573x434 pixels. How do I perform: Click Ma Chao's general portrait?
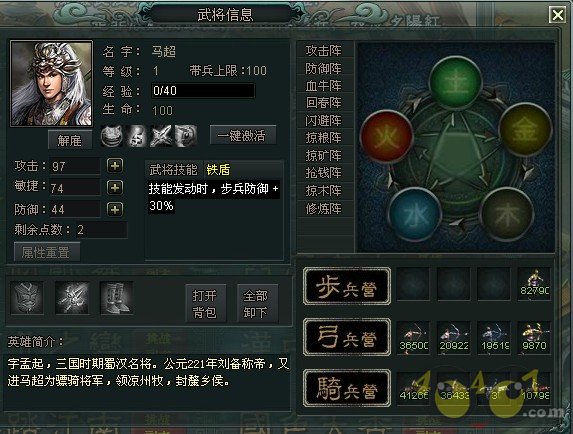tap(52, 84)
